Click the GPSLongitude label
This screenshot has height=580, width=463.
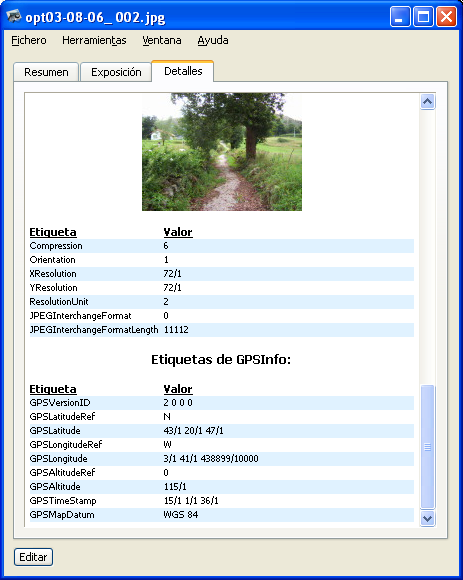[x=58, y=459]
